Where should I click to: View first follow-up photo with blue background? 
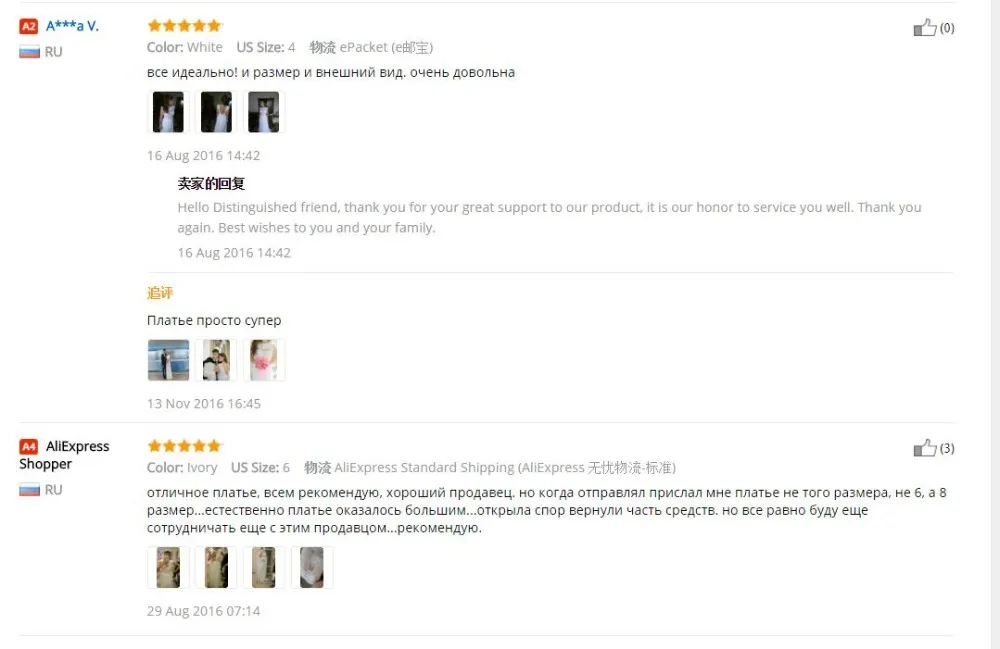pos(168,360)
